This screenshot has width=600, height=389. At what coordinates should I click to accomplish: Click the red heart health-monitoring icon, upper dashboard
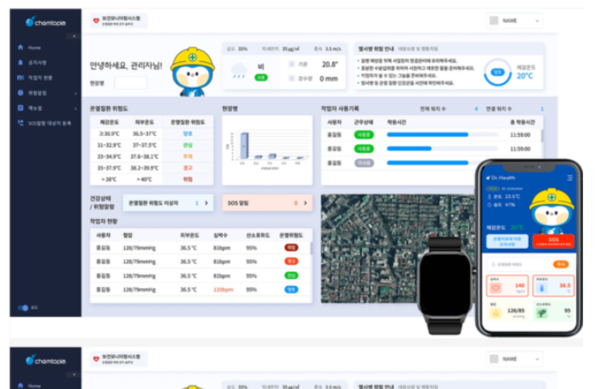coord(96,21)
